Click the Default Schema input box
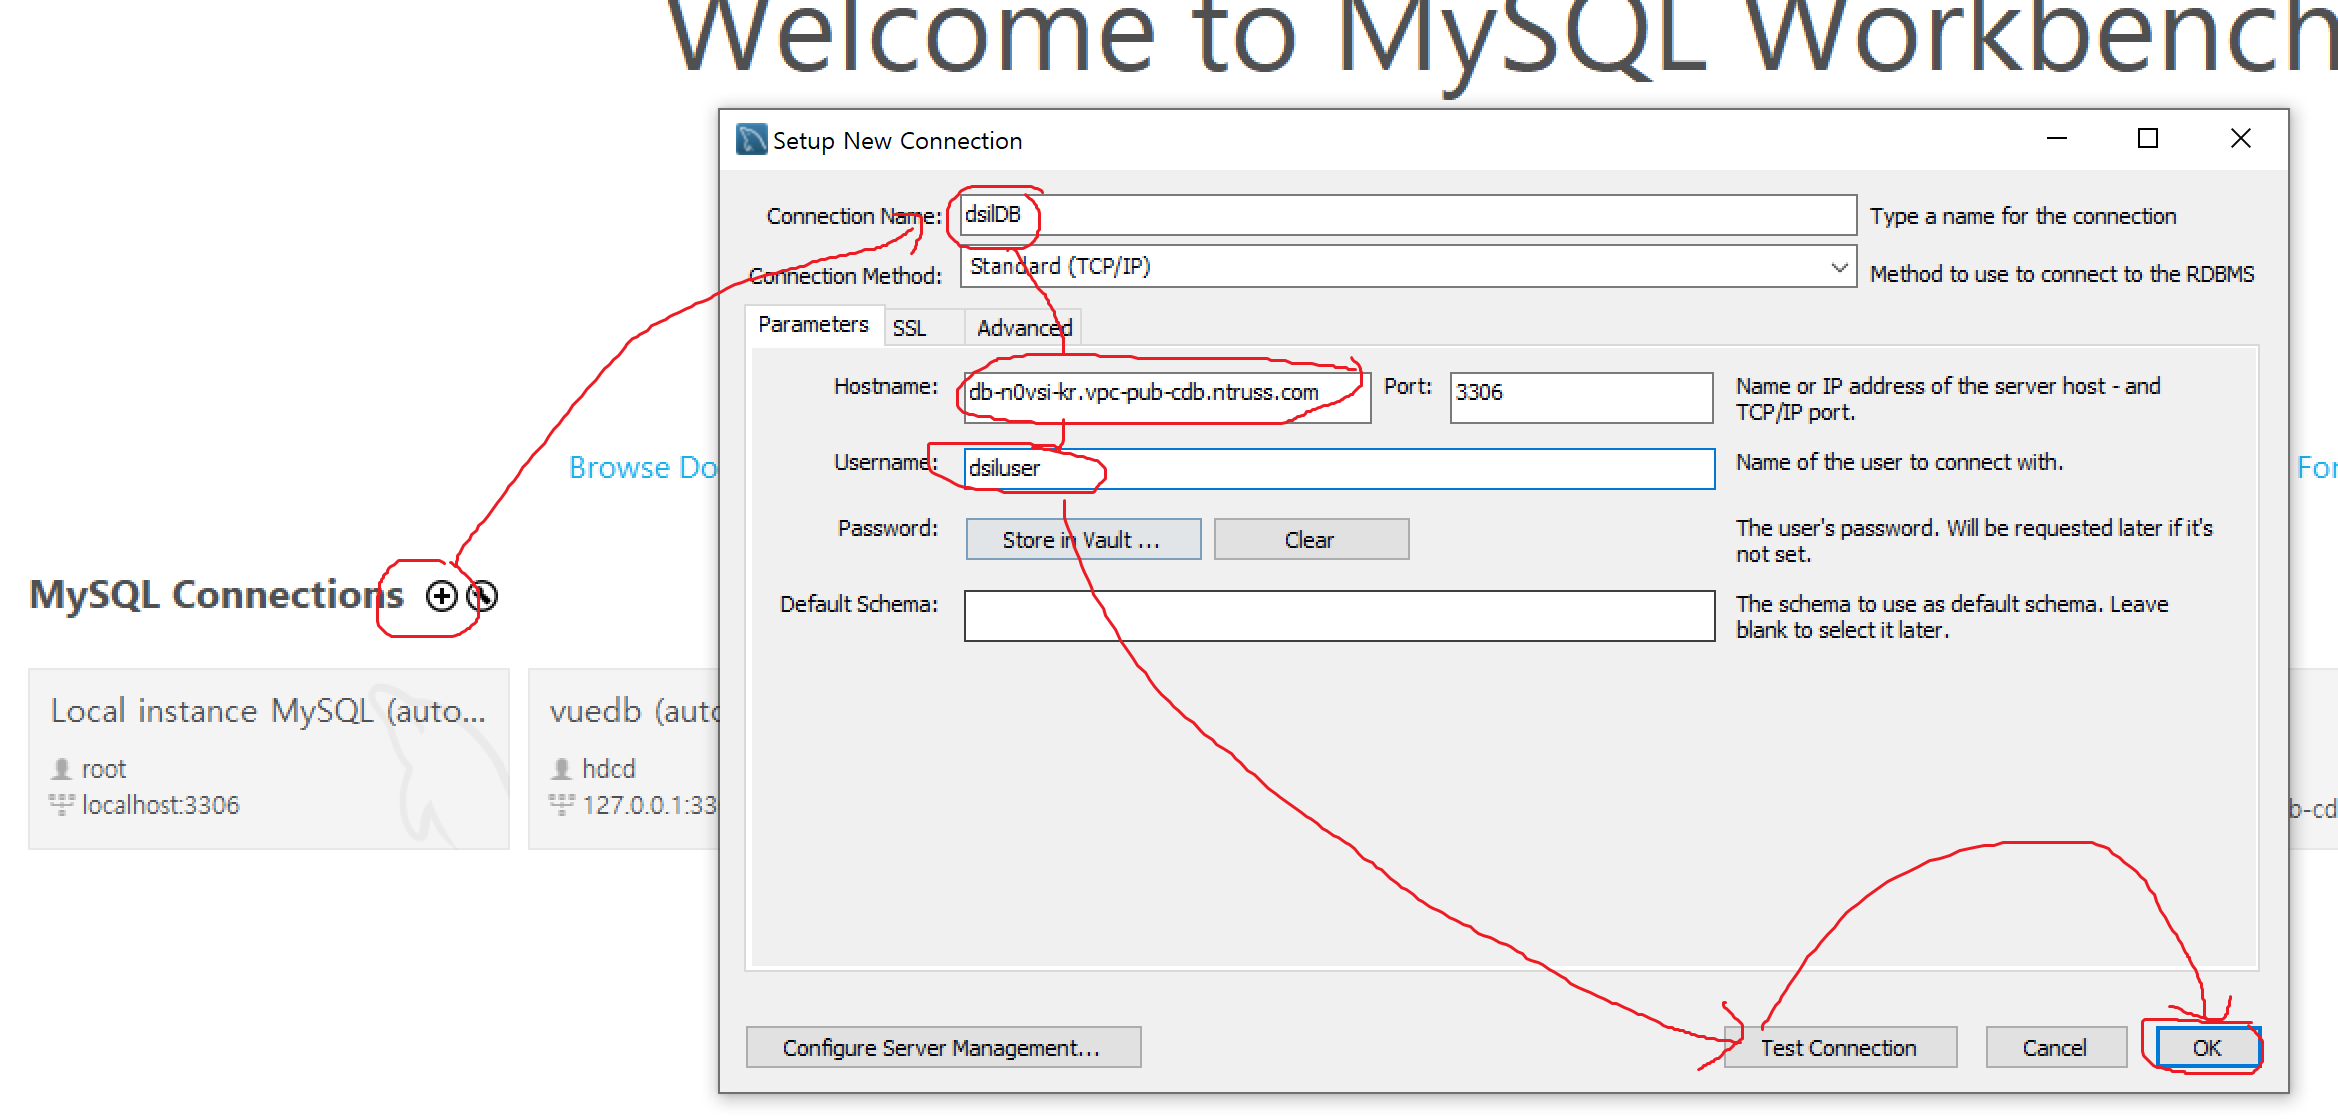The image size is (2338, 1119). coord(1338,615)
